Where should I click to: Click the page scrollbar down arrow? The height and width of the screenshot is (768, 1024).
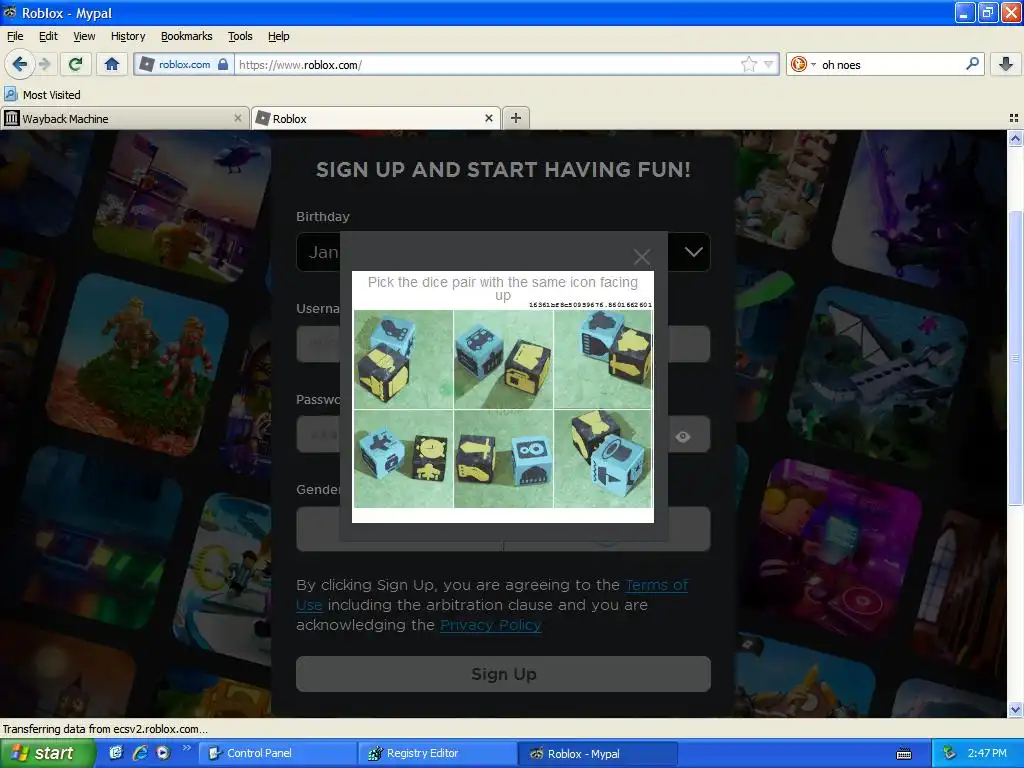tap(1015, 709)
